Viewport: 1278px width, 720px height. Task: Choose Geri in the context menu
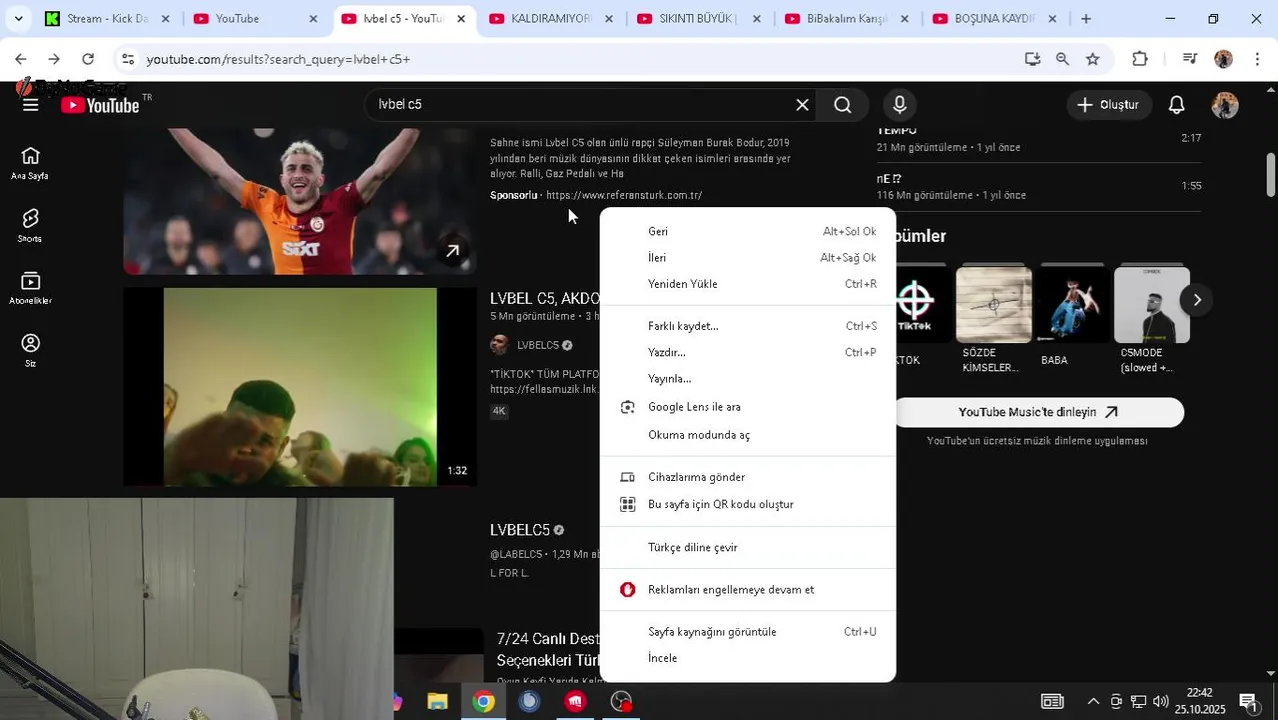coord(748,231)
